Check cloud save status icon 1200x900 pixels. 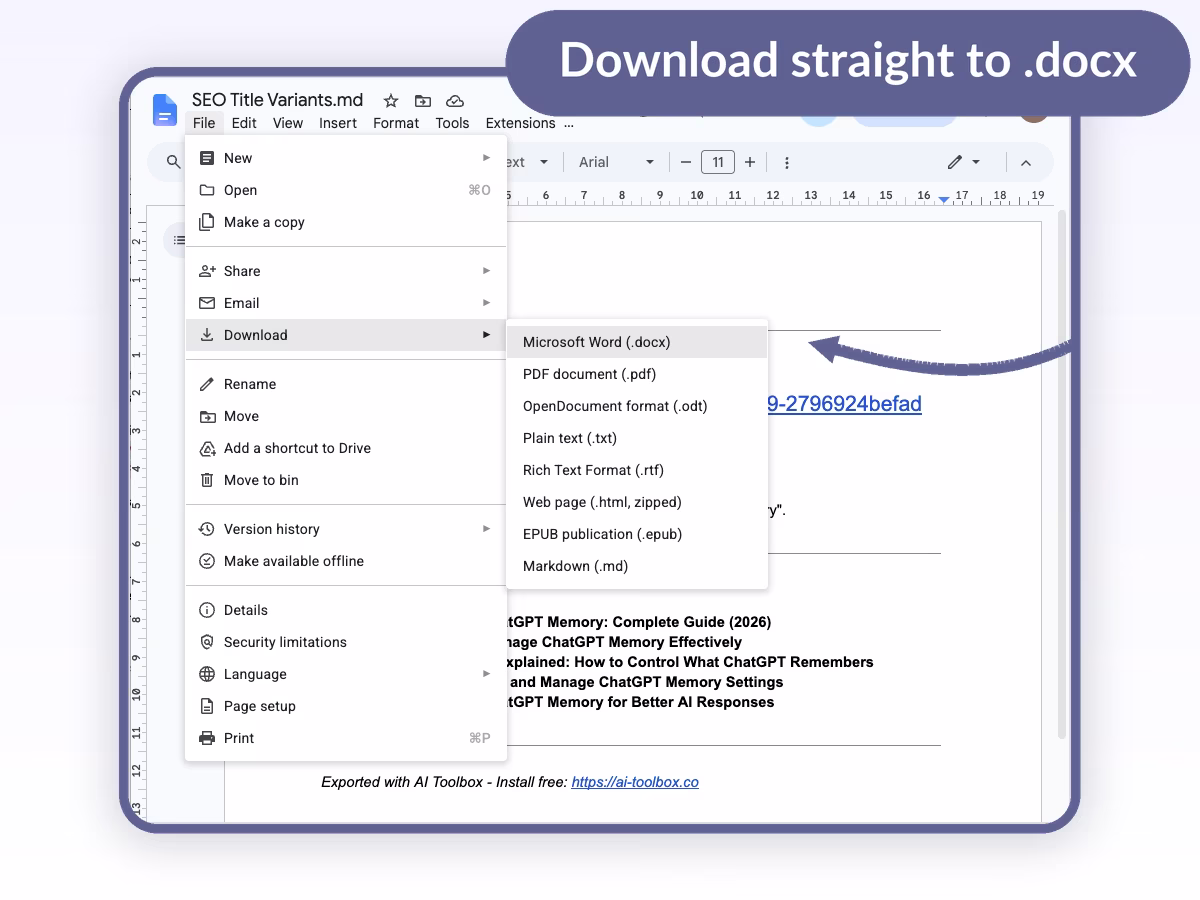[x=455, y=101]
